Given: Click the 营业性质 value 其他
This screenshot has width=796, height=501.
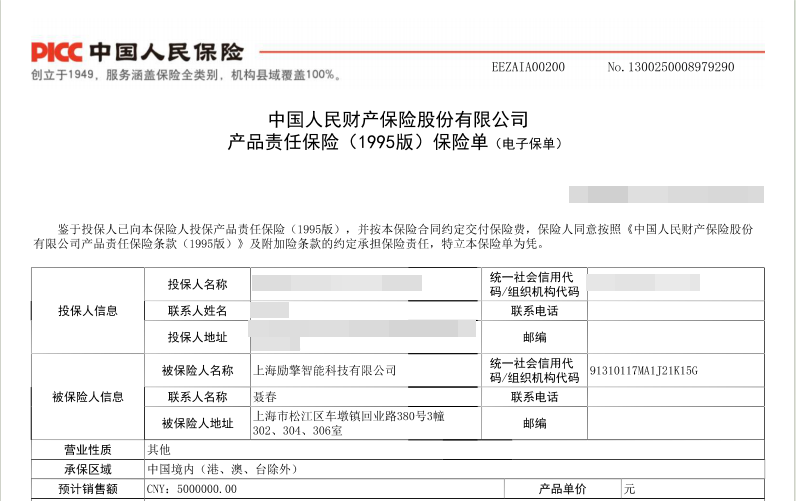Looking at the screenshot, I should (159, 449).
